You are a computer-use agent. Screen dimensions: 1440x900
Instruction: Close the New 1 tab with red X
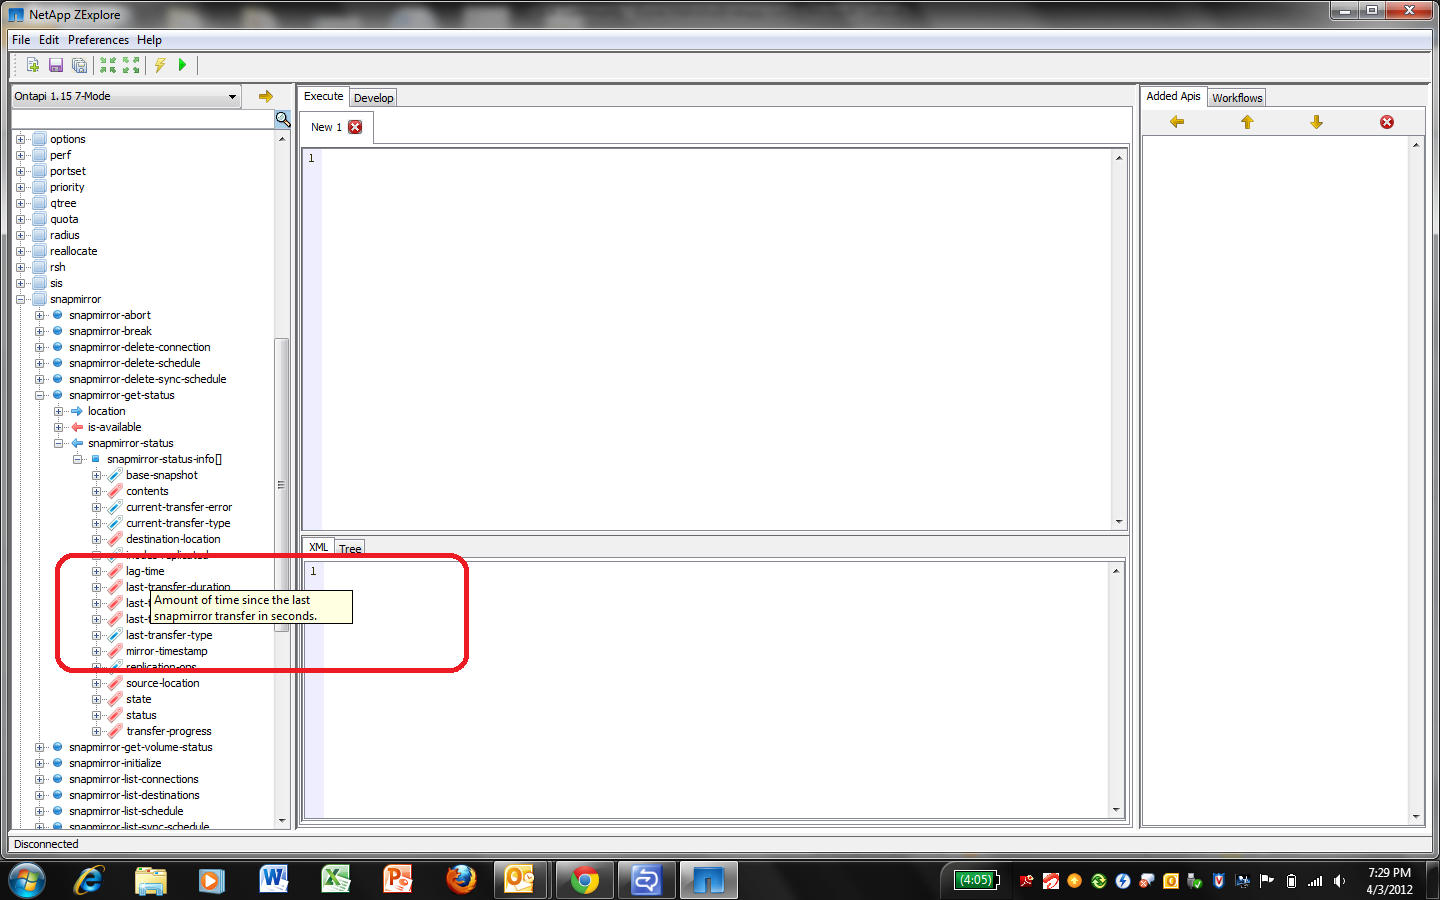coord(355,127)
